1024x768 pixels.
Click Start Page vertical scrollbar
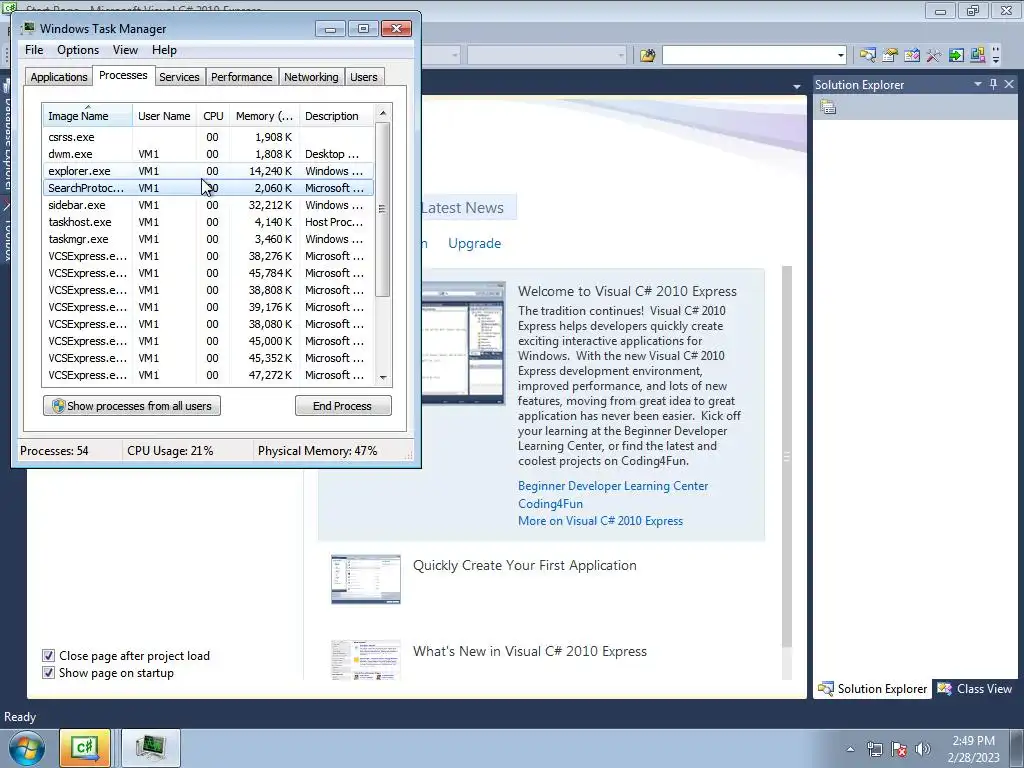(x=787, y=457)
